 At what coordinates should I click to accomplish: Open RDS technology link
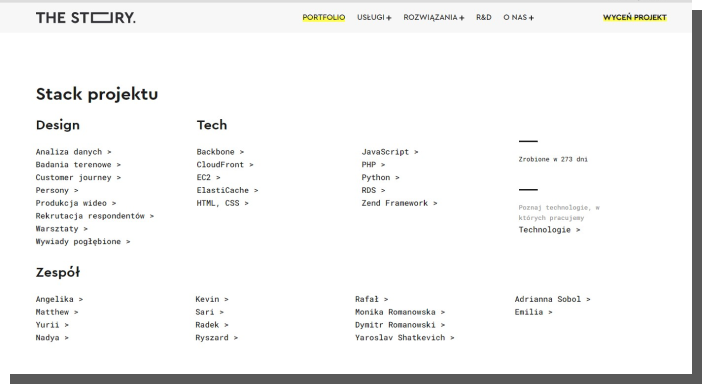(373, 190)
